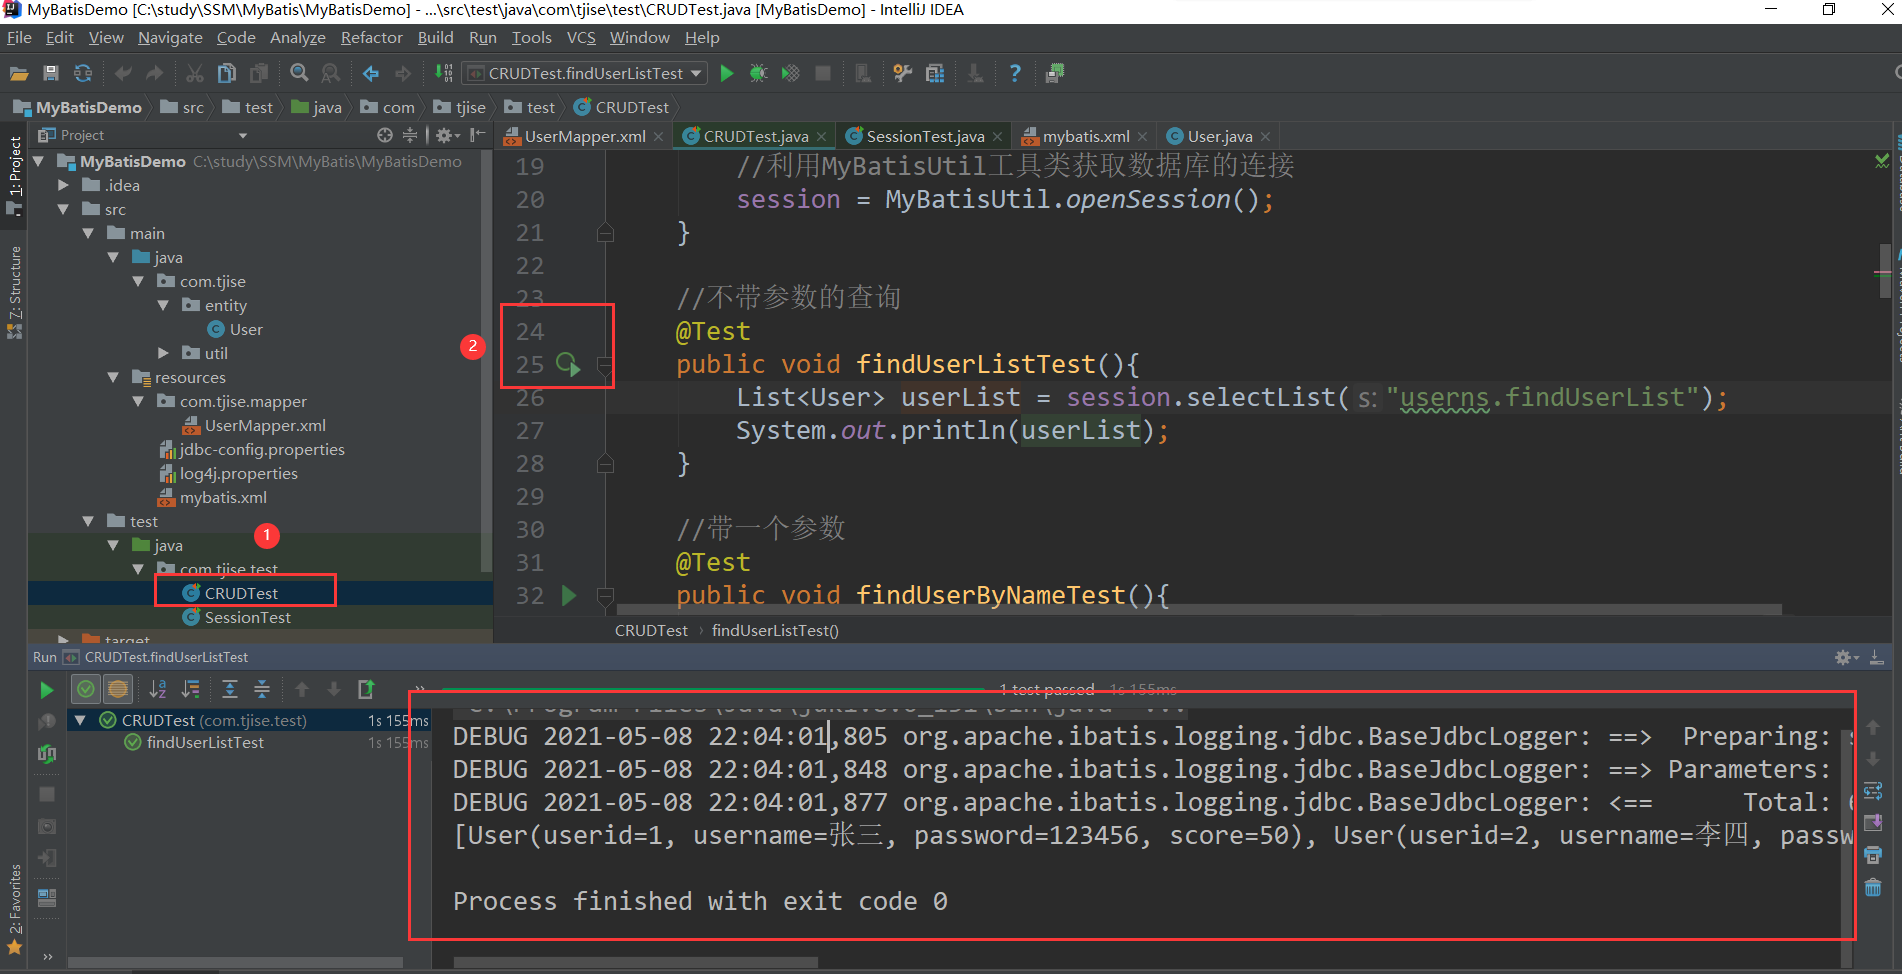Image resolution: width=1902 pixels, height=974 pixels.
Task: Click the editor horizontal scrollbar
Action: click(1199, 608)
